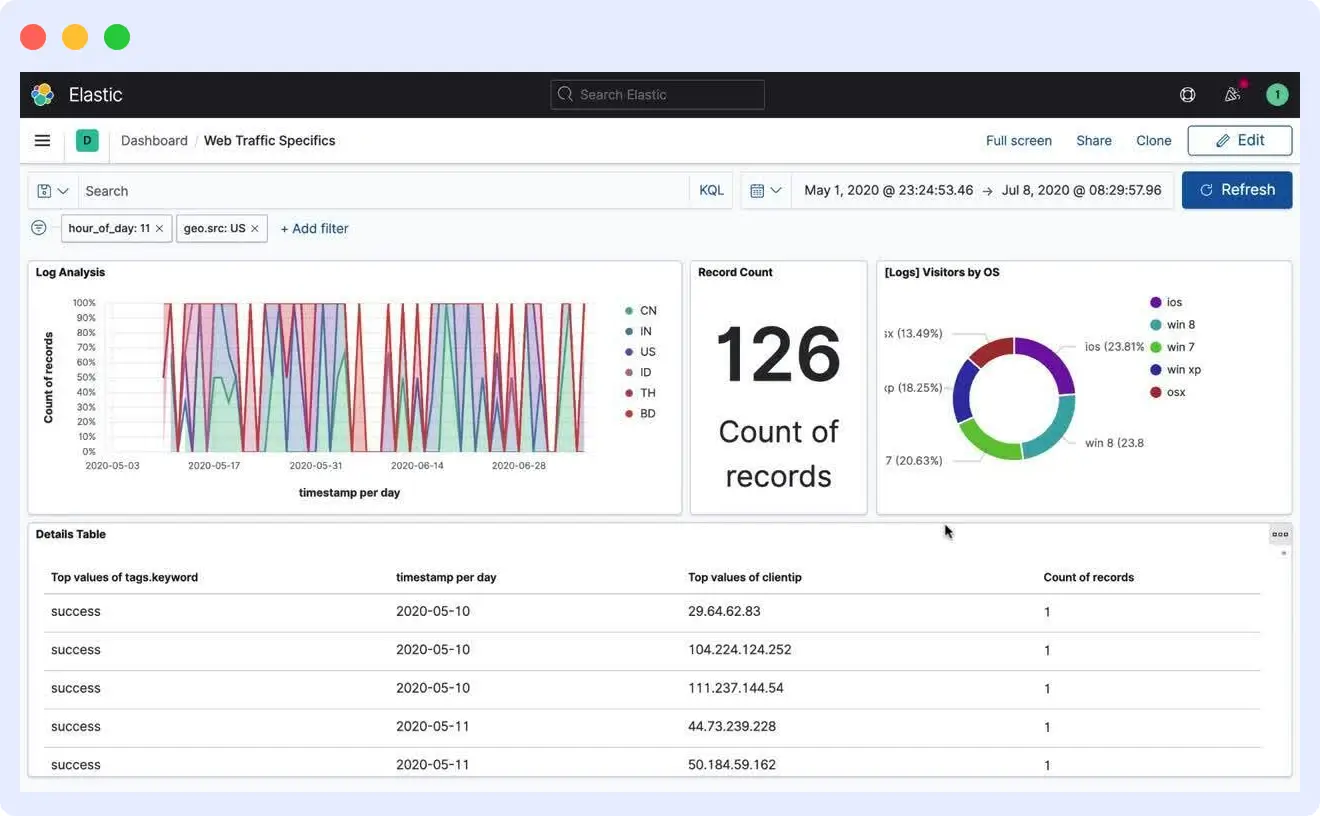Open the Share menu
This screenshot has height=816, width=1320.
click(x=1093, y=140)
